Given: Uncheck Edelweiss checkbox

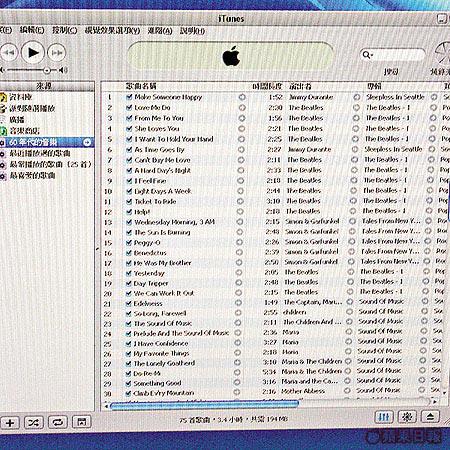Looking at the screenshot, I should 128,303.
